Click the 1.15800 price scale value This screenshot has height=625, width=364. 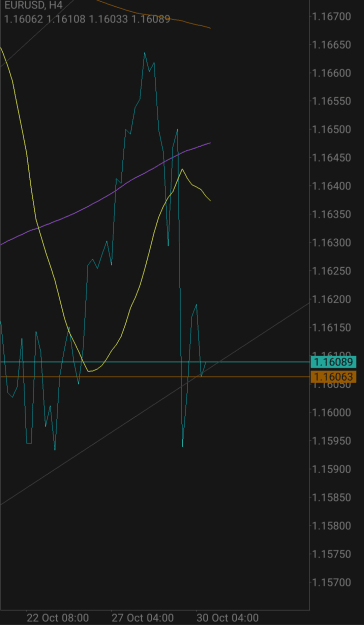click(333, 526)
